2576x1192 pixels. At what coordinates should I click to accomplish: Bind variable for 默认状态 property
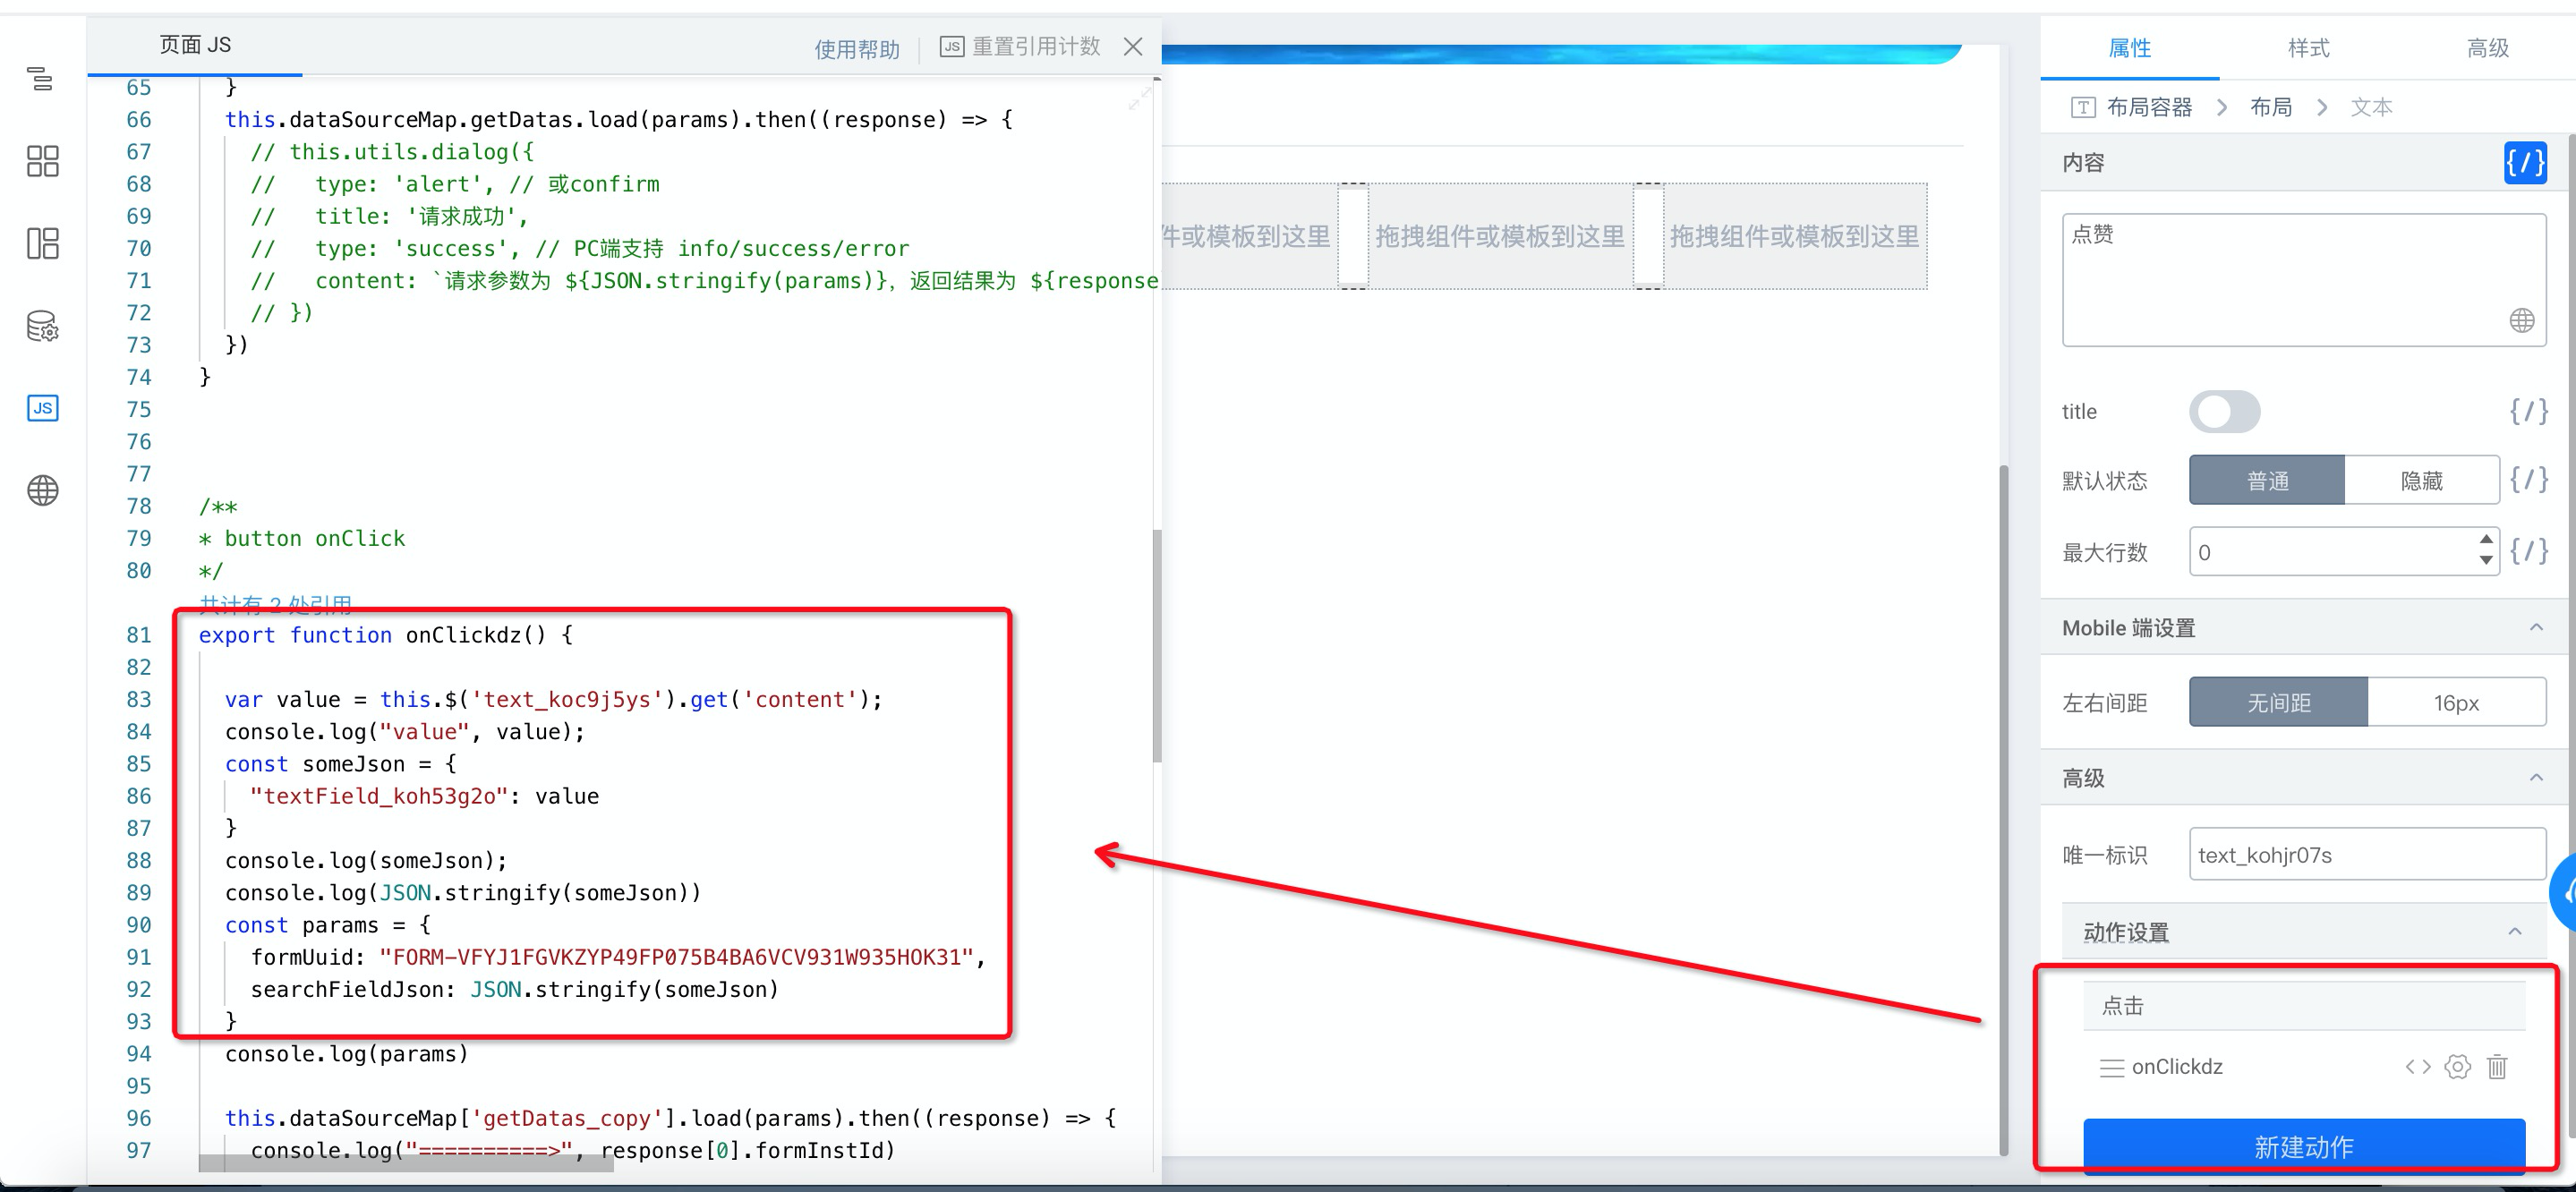2528,480
